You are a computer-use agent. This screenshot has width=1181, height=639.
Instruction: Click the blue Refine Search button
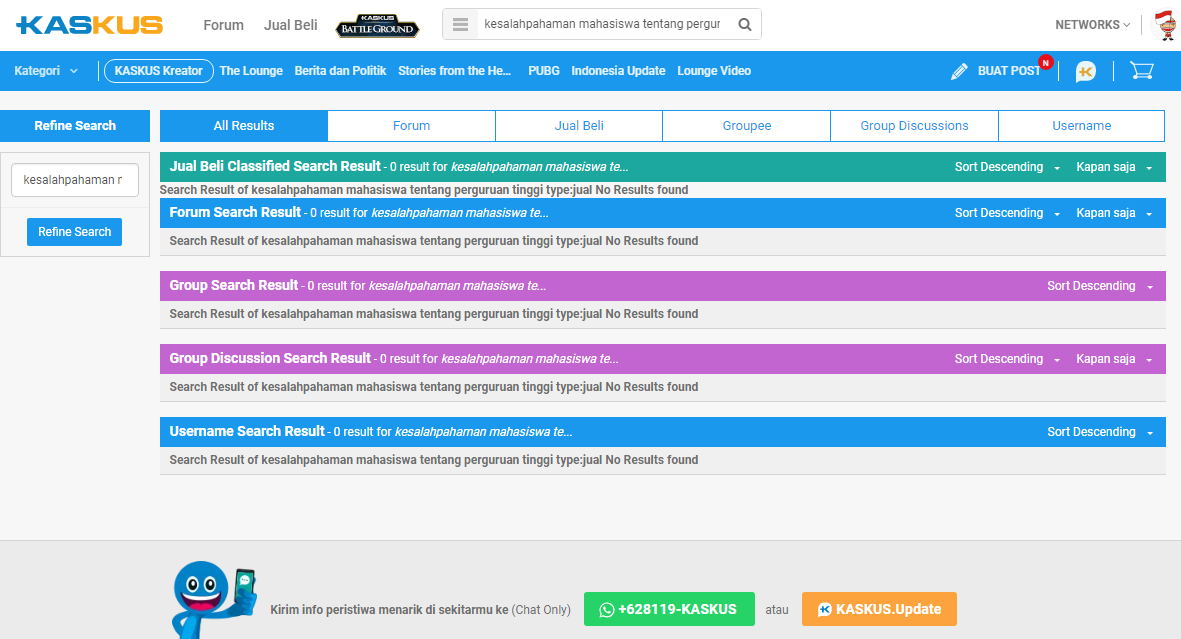[x=75, y=232]
